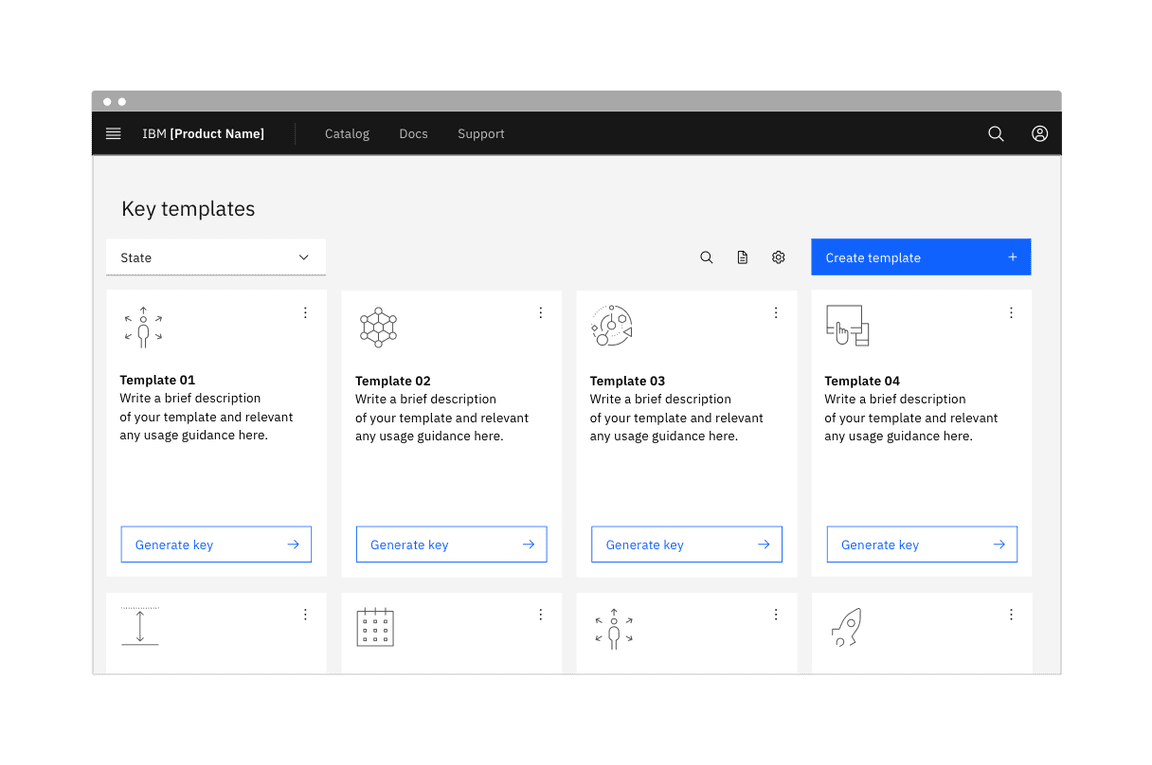Generate key for Template 04

921,545
